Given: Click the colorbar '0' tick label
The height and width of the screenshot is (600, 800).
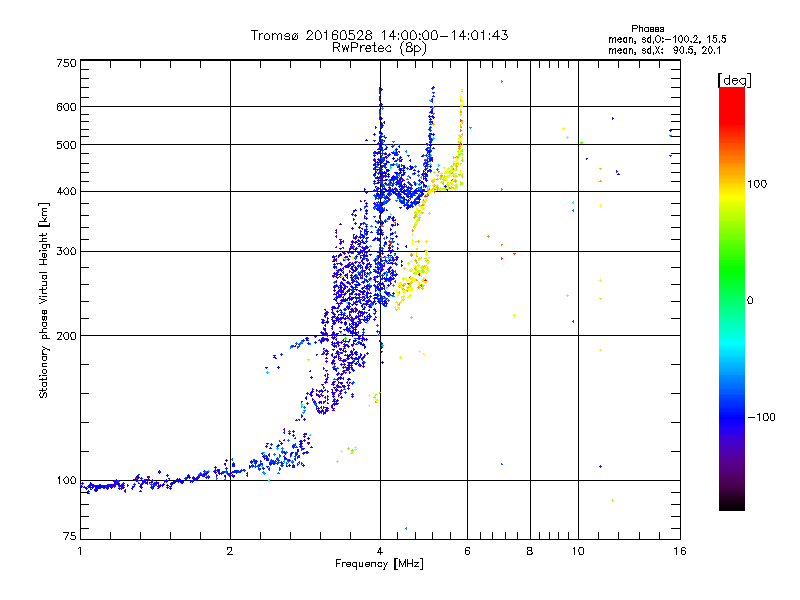Looking at the screenshot, I should pos(749,300).
